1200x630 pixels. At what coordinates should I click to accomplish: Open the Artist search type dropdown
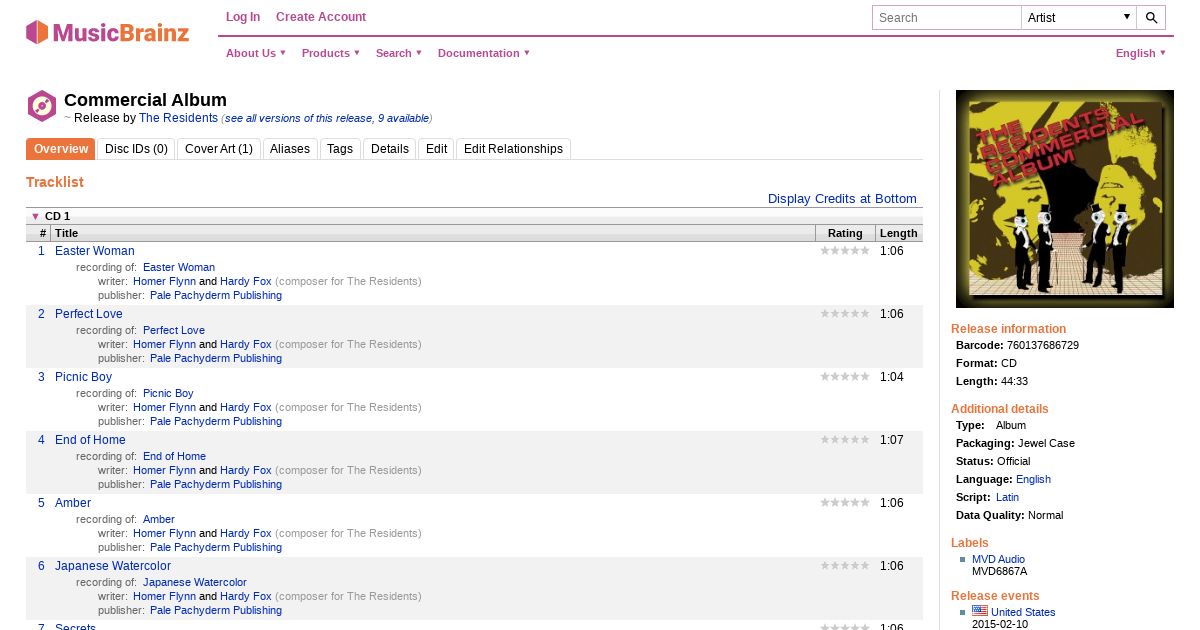coord(1079,17)
